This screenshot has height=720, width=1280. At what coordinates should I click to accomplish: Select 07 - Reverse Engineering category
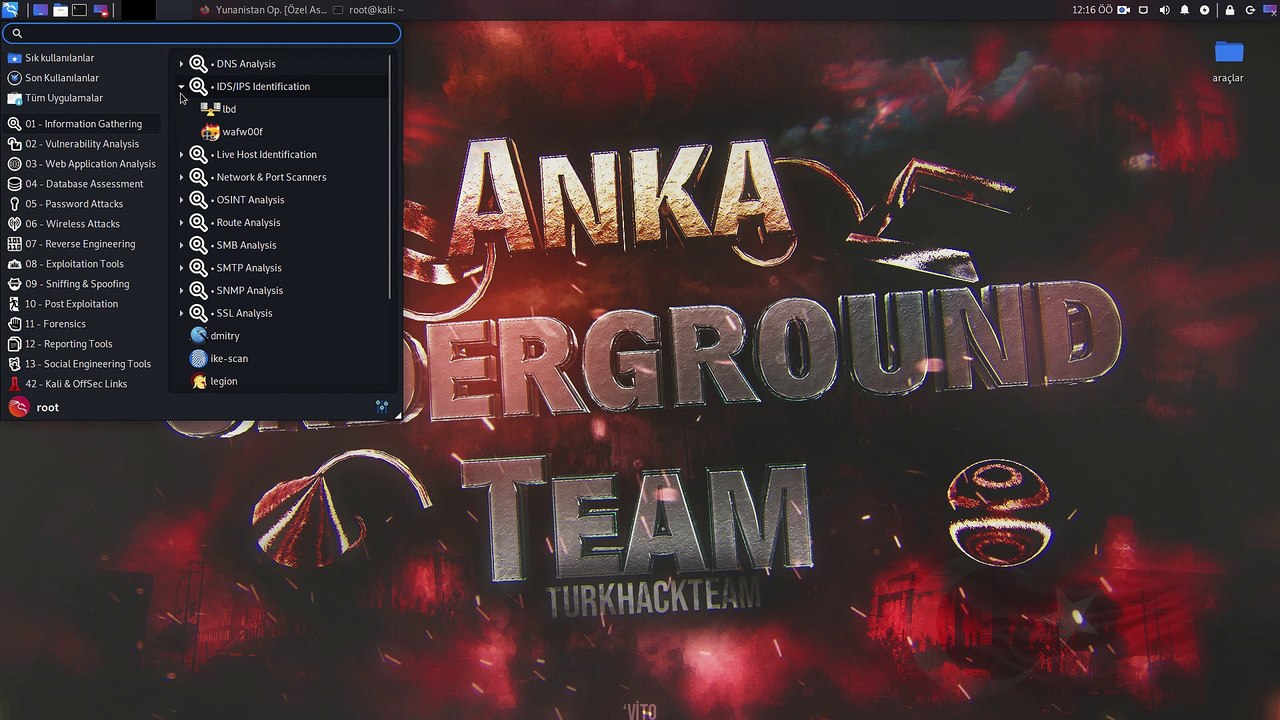82,244
